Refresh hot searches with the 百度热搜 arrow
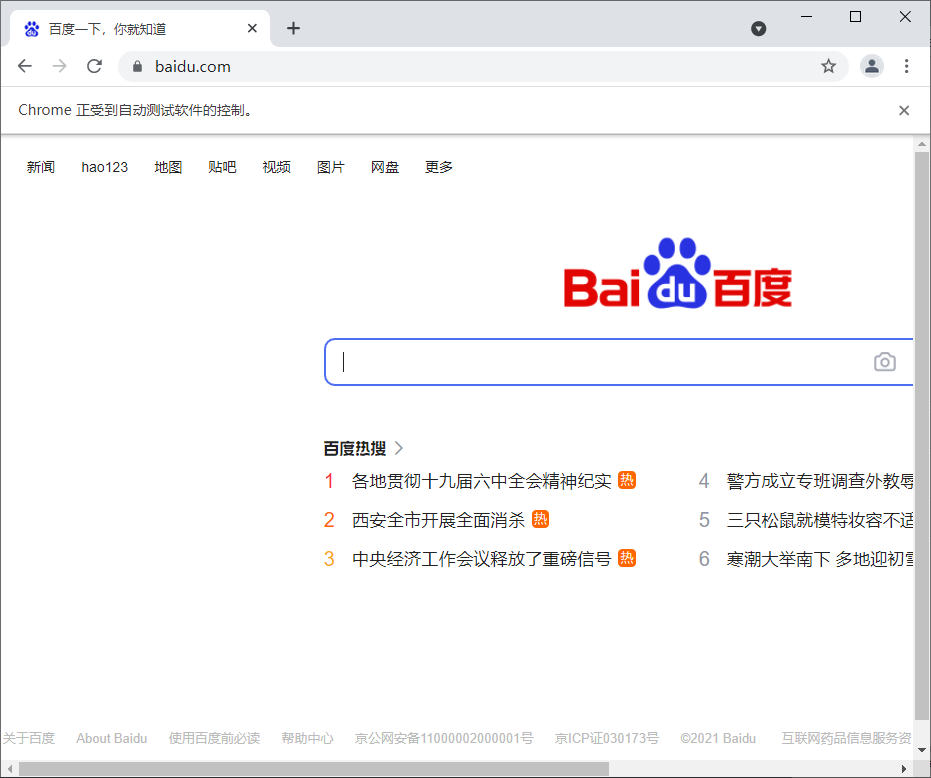This screenshot has height=778, width=931. (398, 448)
